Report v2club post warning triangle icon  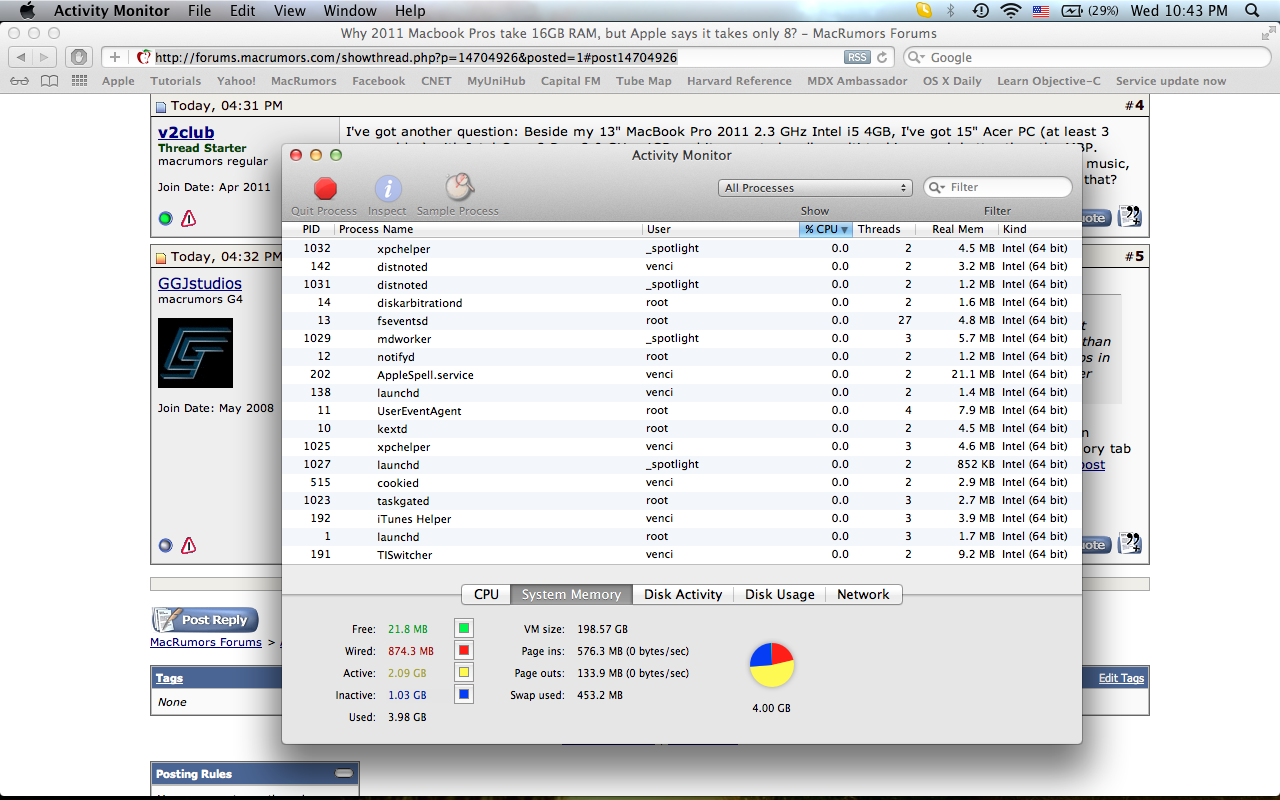coord(188,218)
